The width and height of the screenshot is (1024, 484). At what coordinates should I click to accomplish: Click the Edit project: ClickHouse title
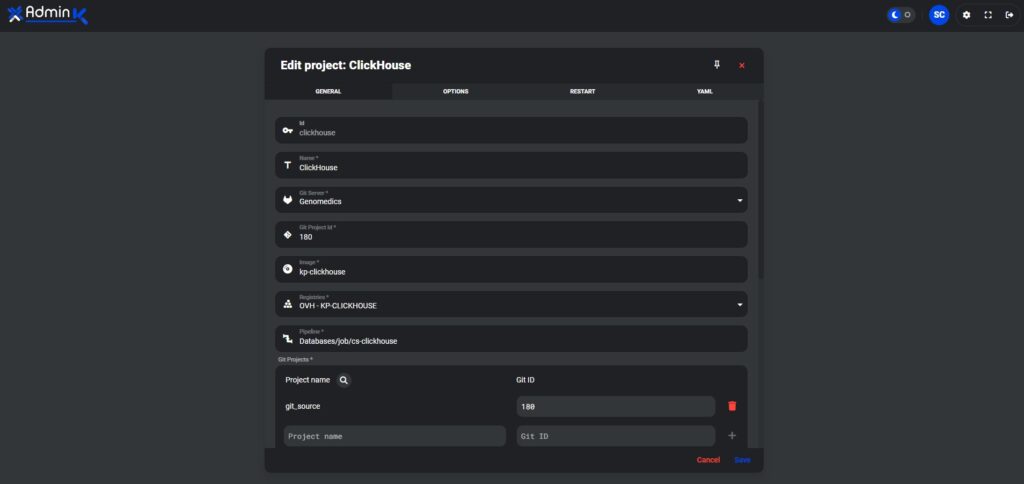pos(345,65)
